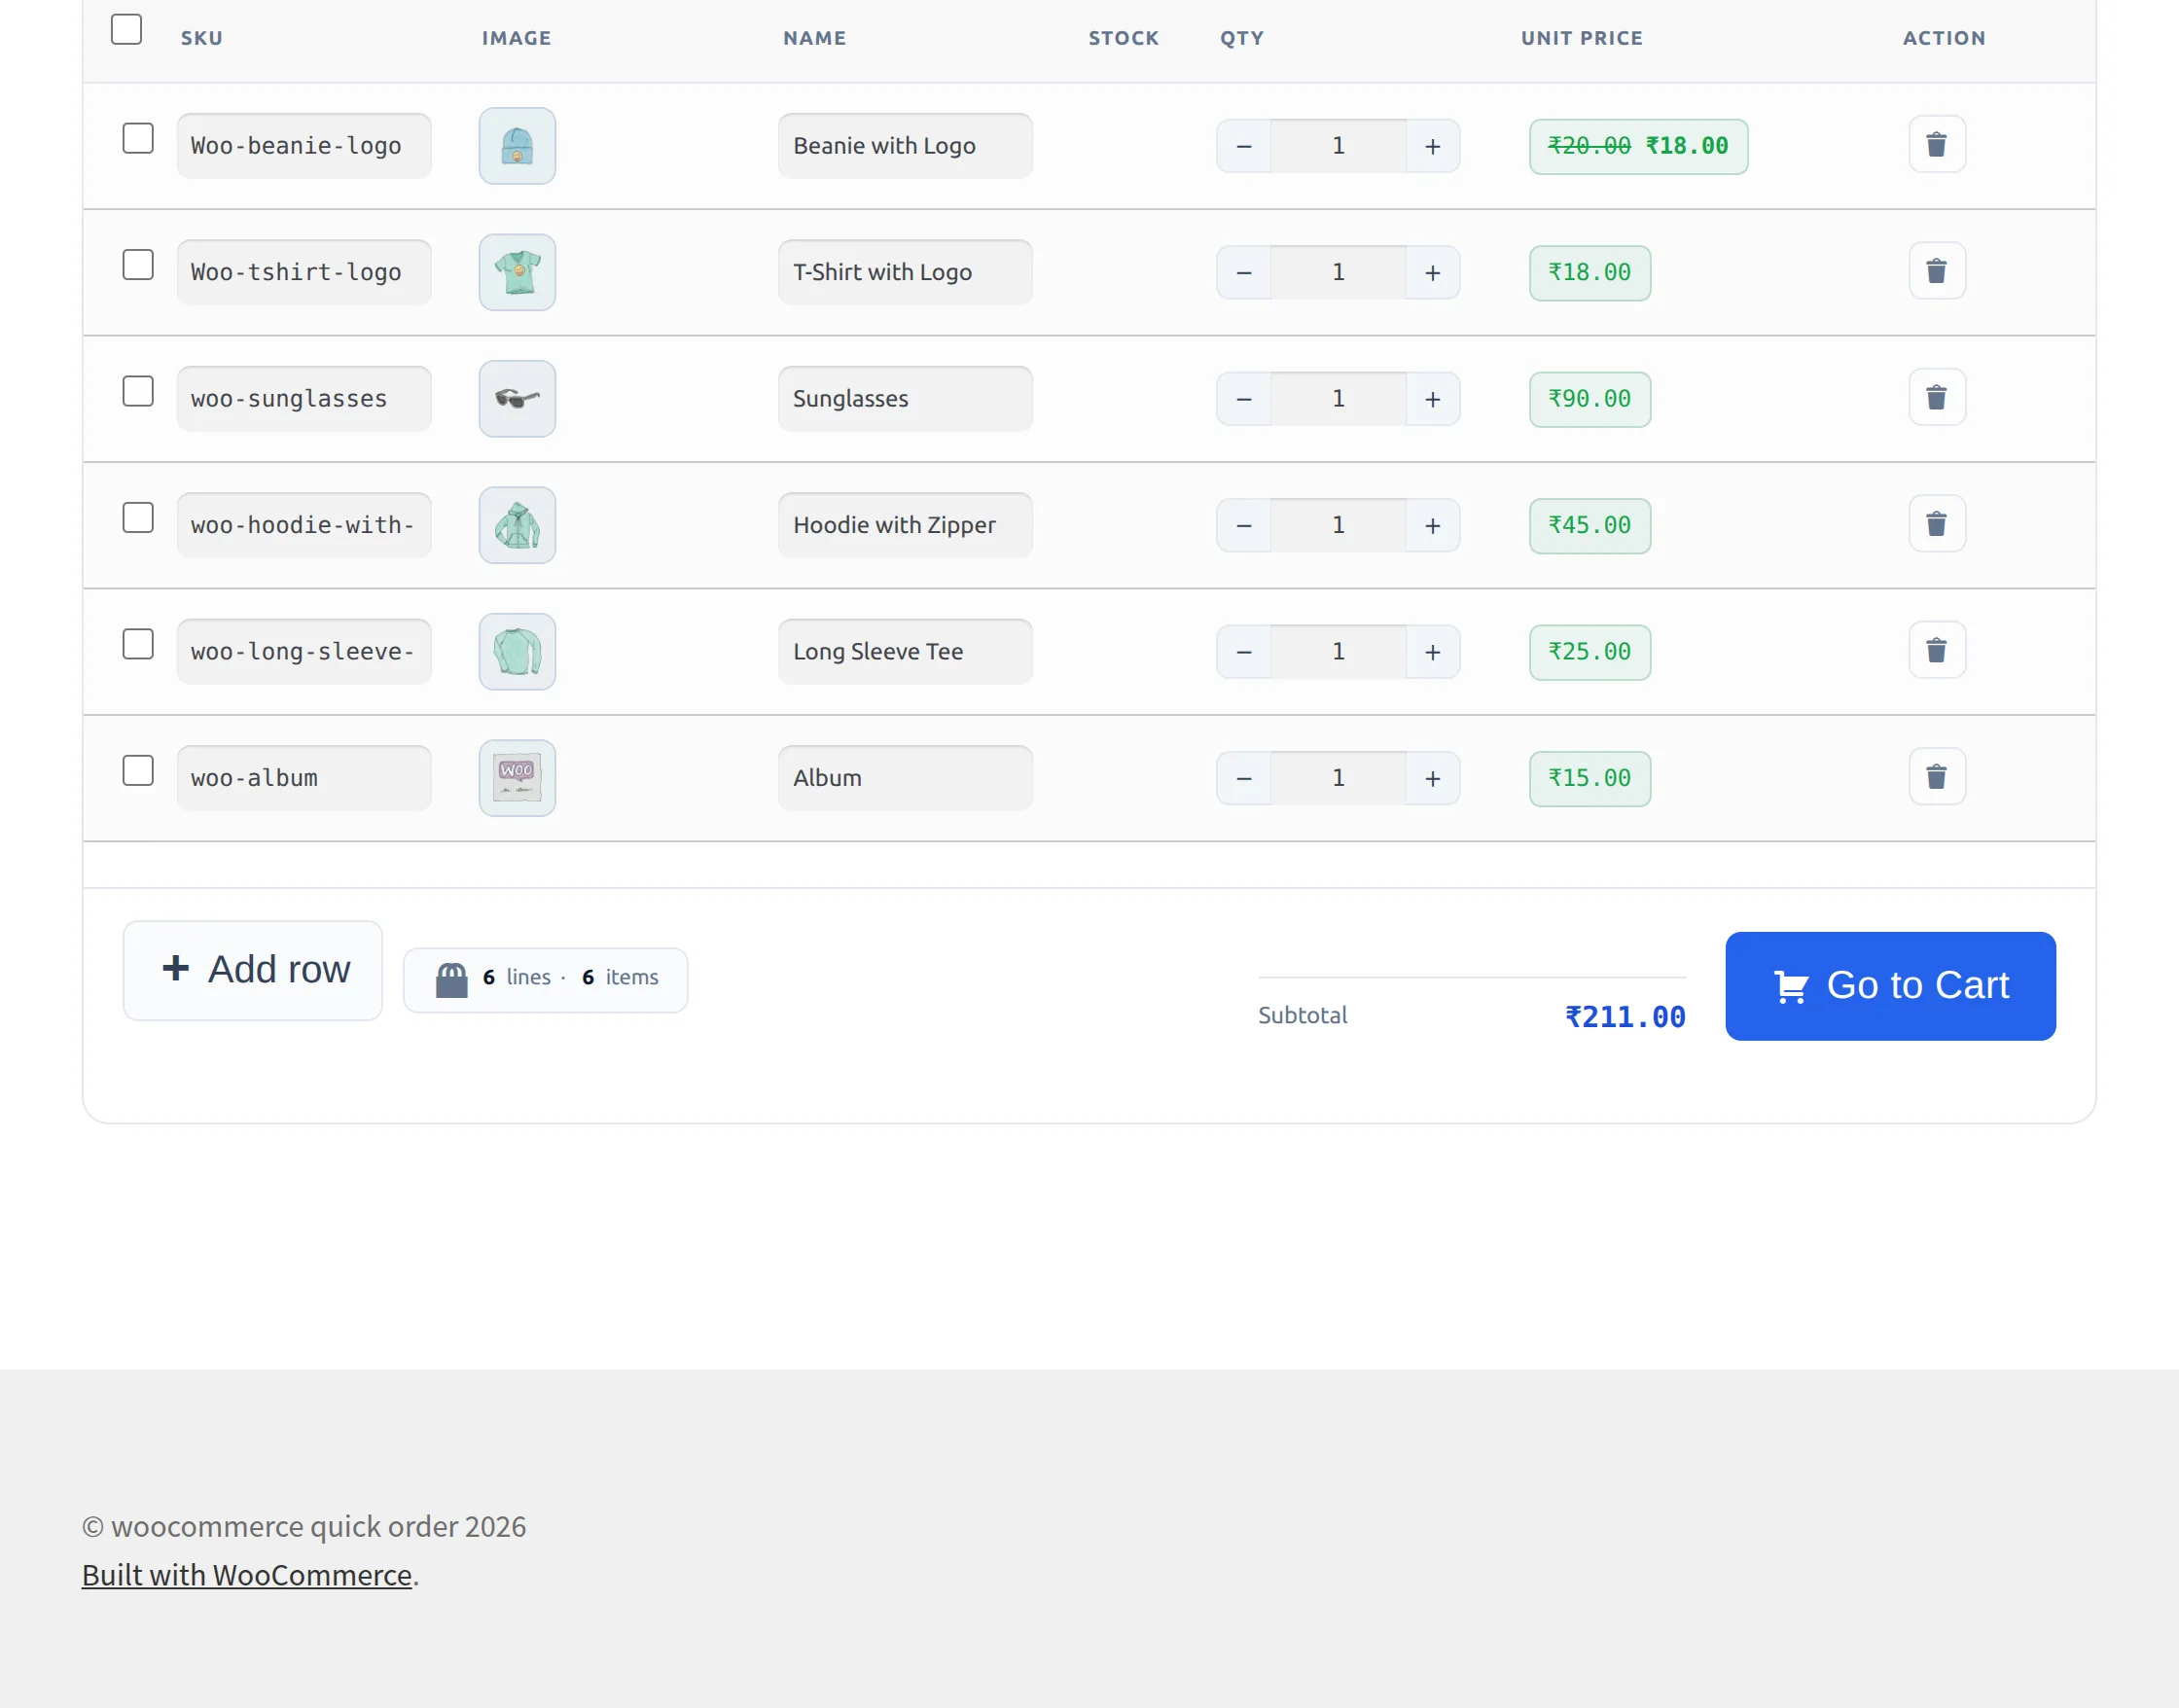Select the Woo-beanie-logo row checkbox

pyautogui.click(x=138, y=138)
